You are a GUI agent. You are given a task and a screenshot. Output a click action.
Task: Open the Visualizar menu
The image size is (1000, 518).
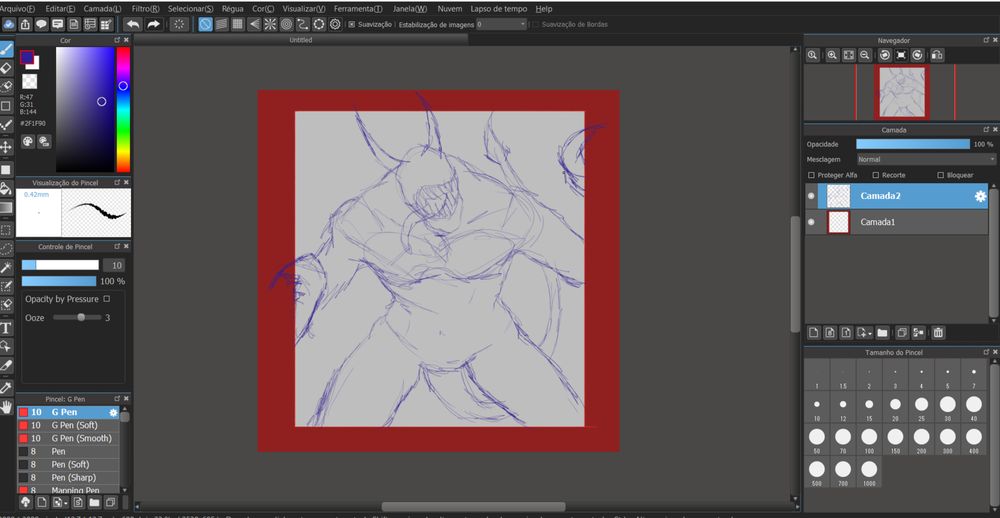tap(304, 9)
